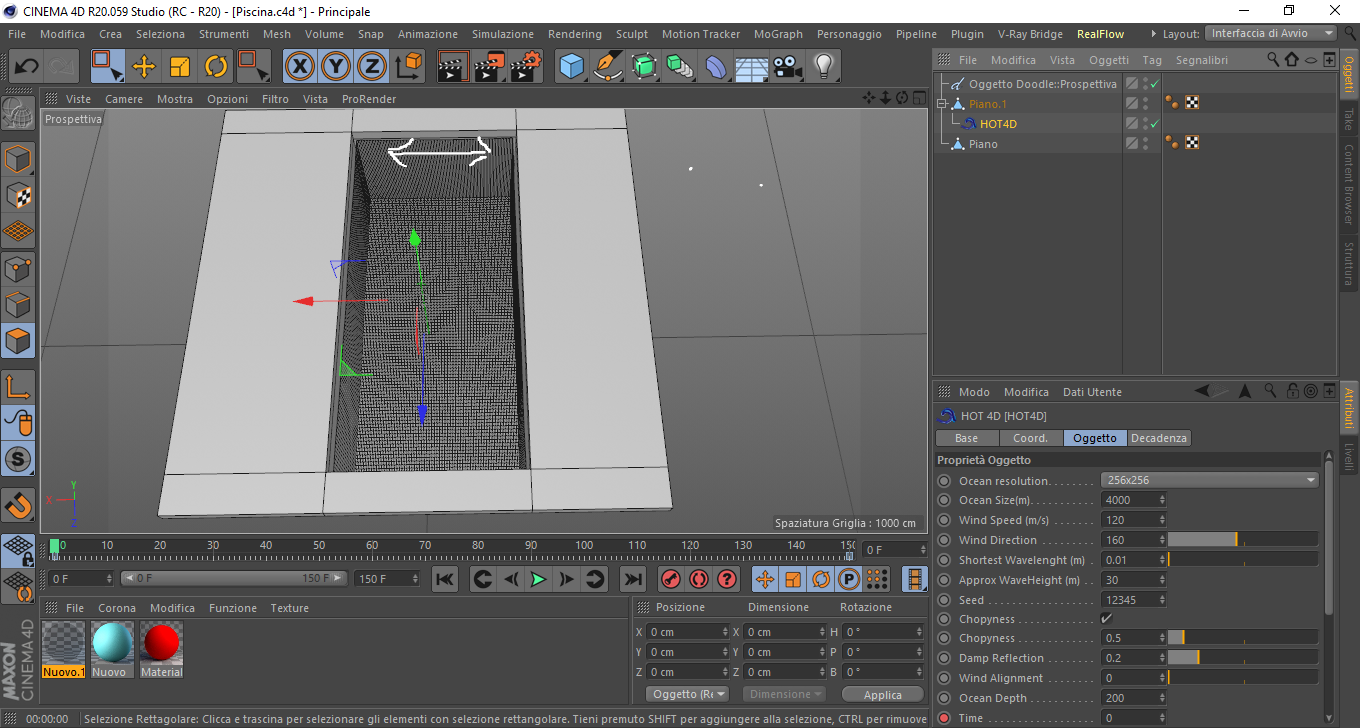Step the end frame 150 F spinner
The image size is (1360, 728).
[x=418, y=578]
